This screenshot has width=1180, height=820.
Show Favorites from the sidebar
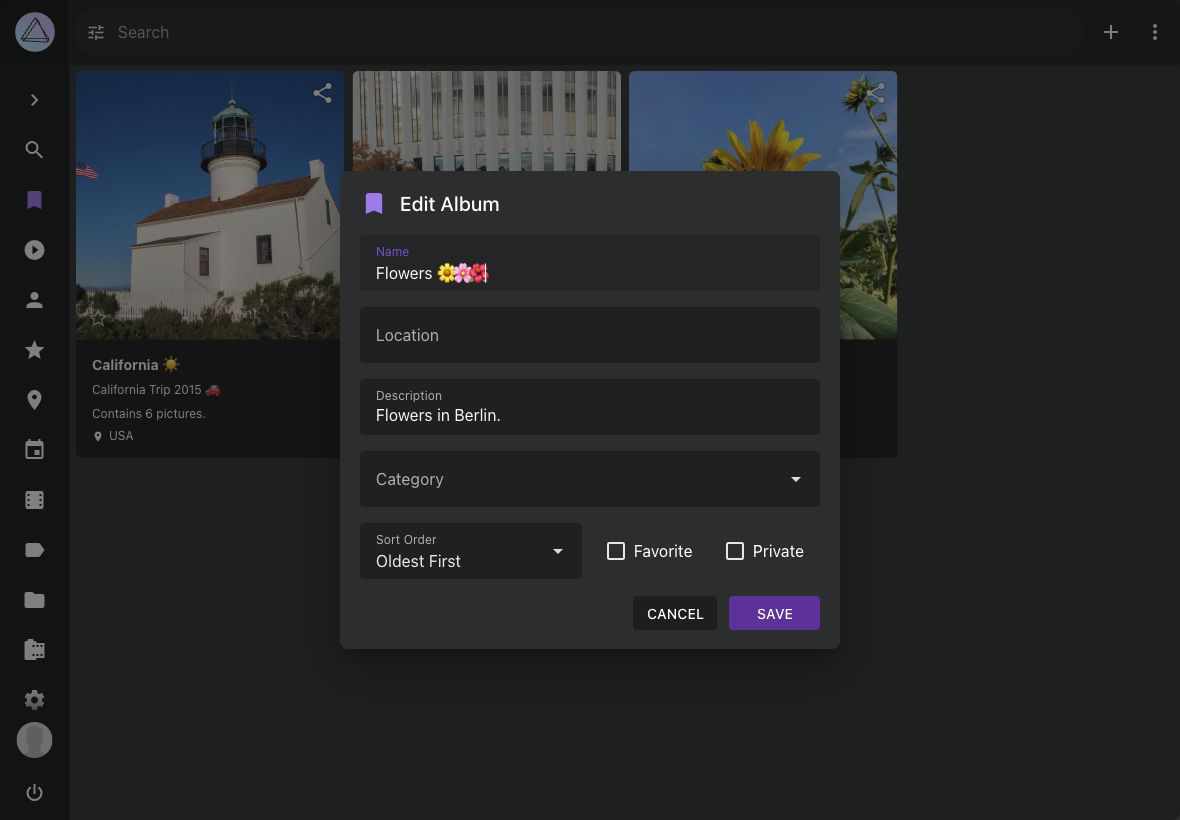34,350
